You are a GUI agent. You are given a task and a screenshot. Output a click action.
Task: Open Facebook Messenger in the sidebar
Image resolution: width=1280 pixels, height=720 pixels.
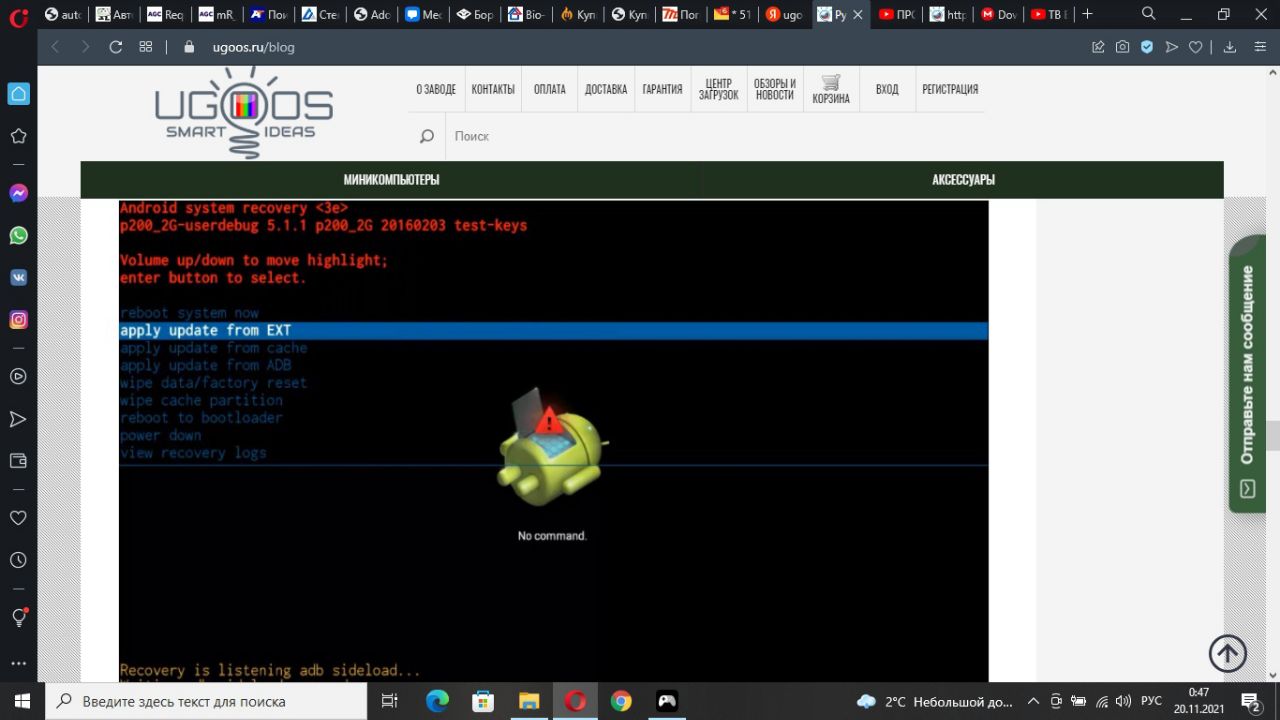18,193
